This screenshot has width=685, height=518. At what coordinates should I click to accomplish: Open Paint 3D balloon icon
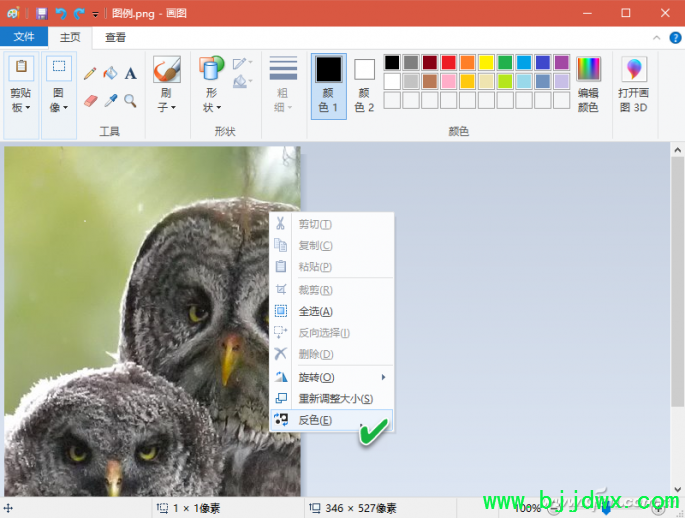(x=634, y=69)
